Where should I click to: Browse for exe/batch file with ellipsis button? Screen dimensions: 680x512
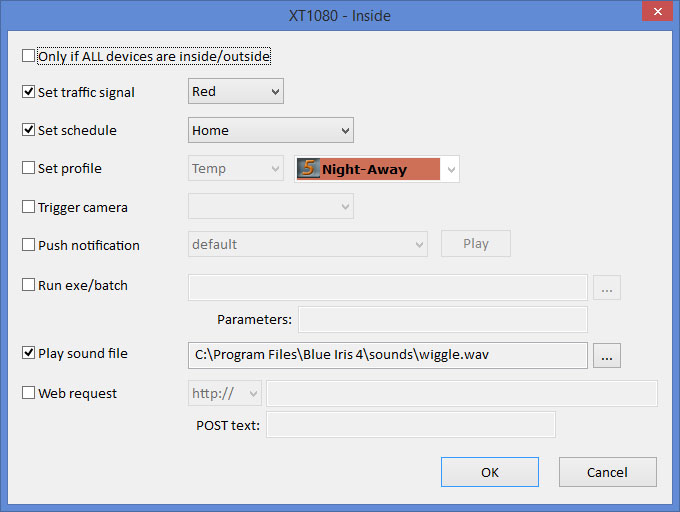(607, 287)
